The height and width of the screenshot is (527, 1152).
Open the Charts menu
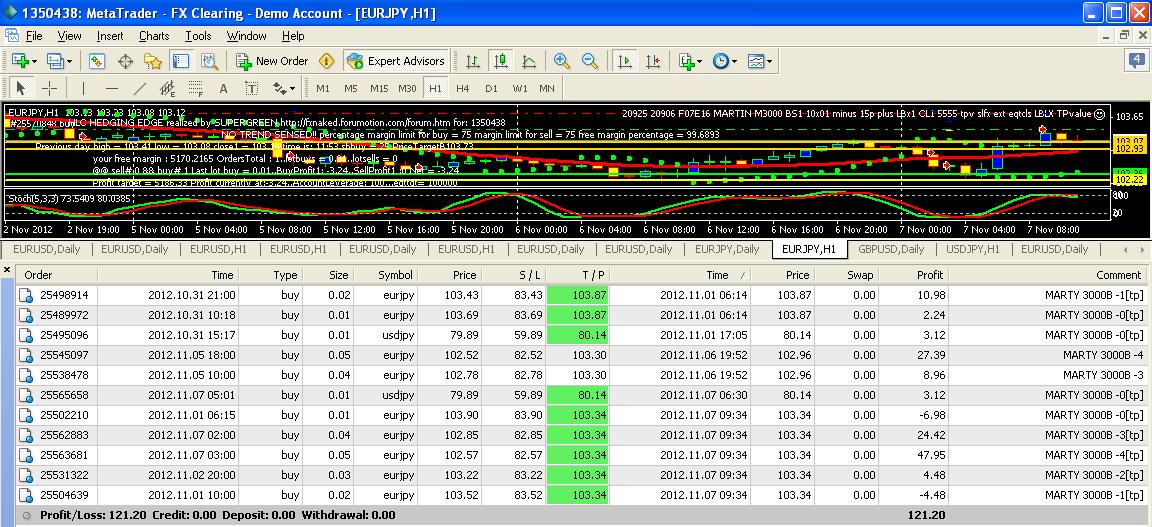[x=154, y=35]
